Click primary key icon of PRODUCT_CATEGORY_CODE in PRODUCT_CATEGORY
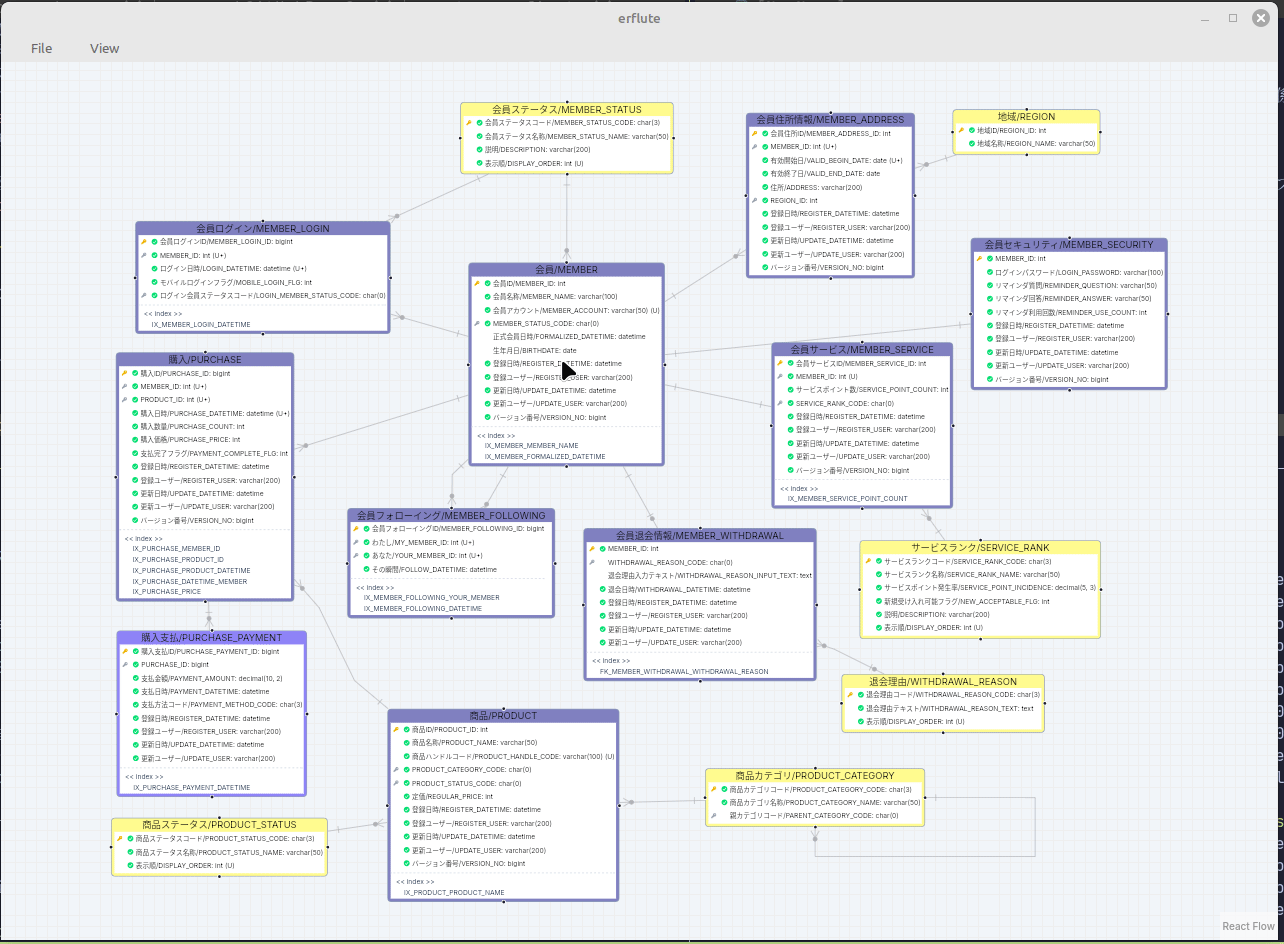Viewport: 1284px width, 944px height. [x=714, y=789]
